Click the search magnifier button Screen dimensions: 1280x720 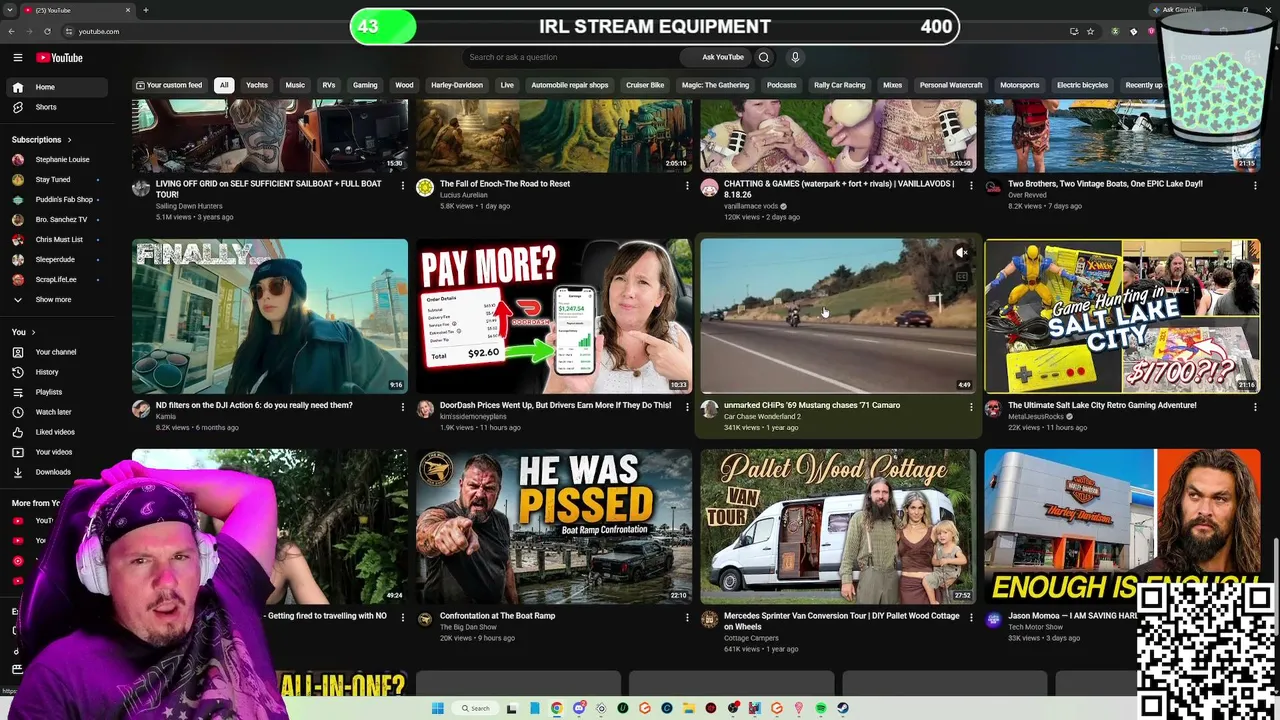pos(764,57)
